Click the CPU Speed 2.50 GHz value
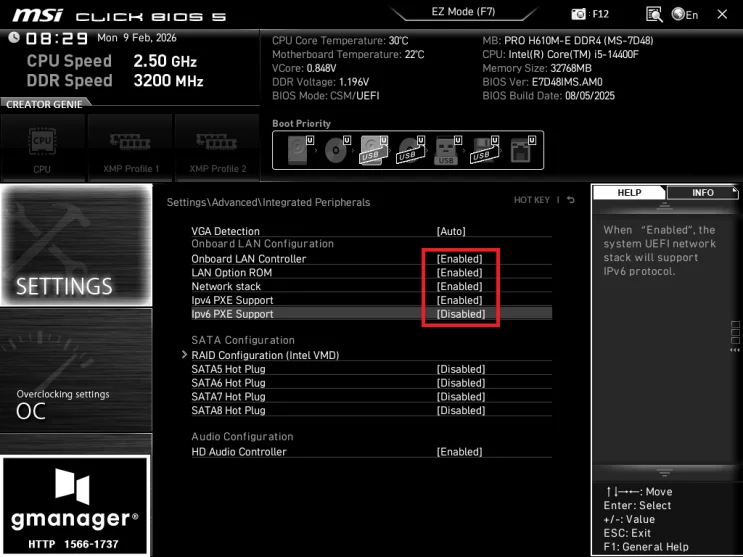This screenshot has width=743, height=557. pyautogui.click(x=165, y=61)
